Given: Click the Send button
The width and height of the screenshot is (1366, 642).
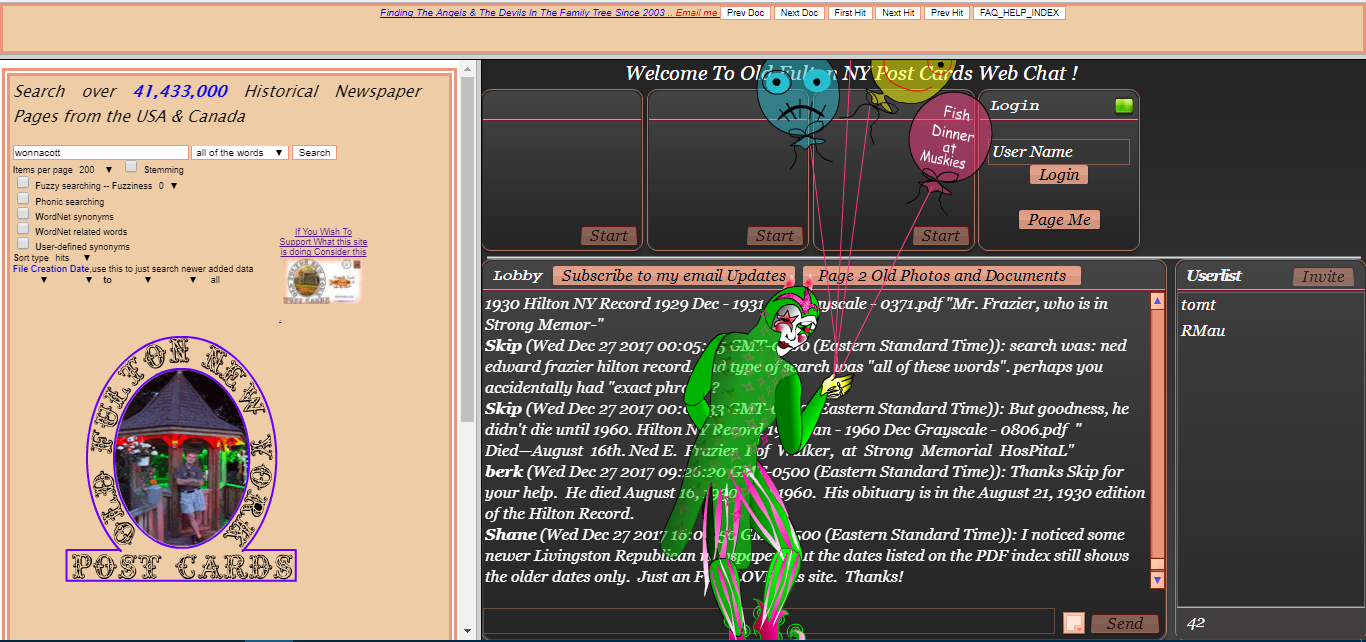Looking at the screenshot, I should pos(1125,623).
